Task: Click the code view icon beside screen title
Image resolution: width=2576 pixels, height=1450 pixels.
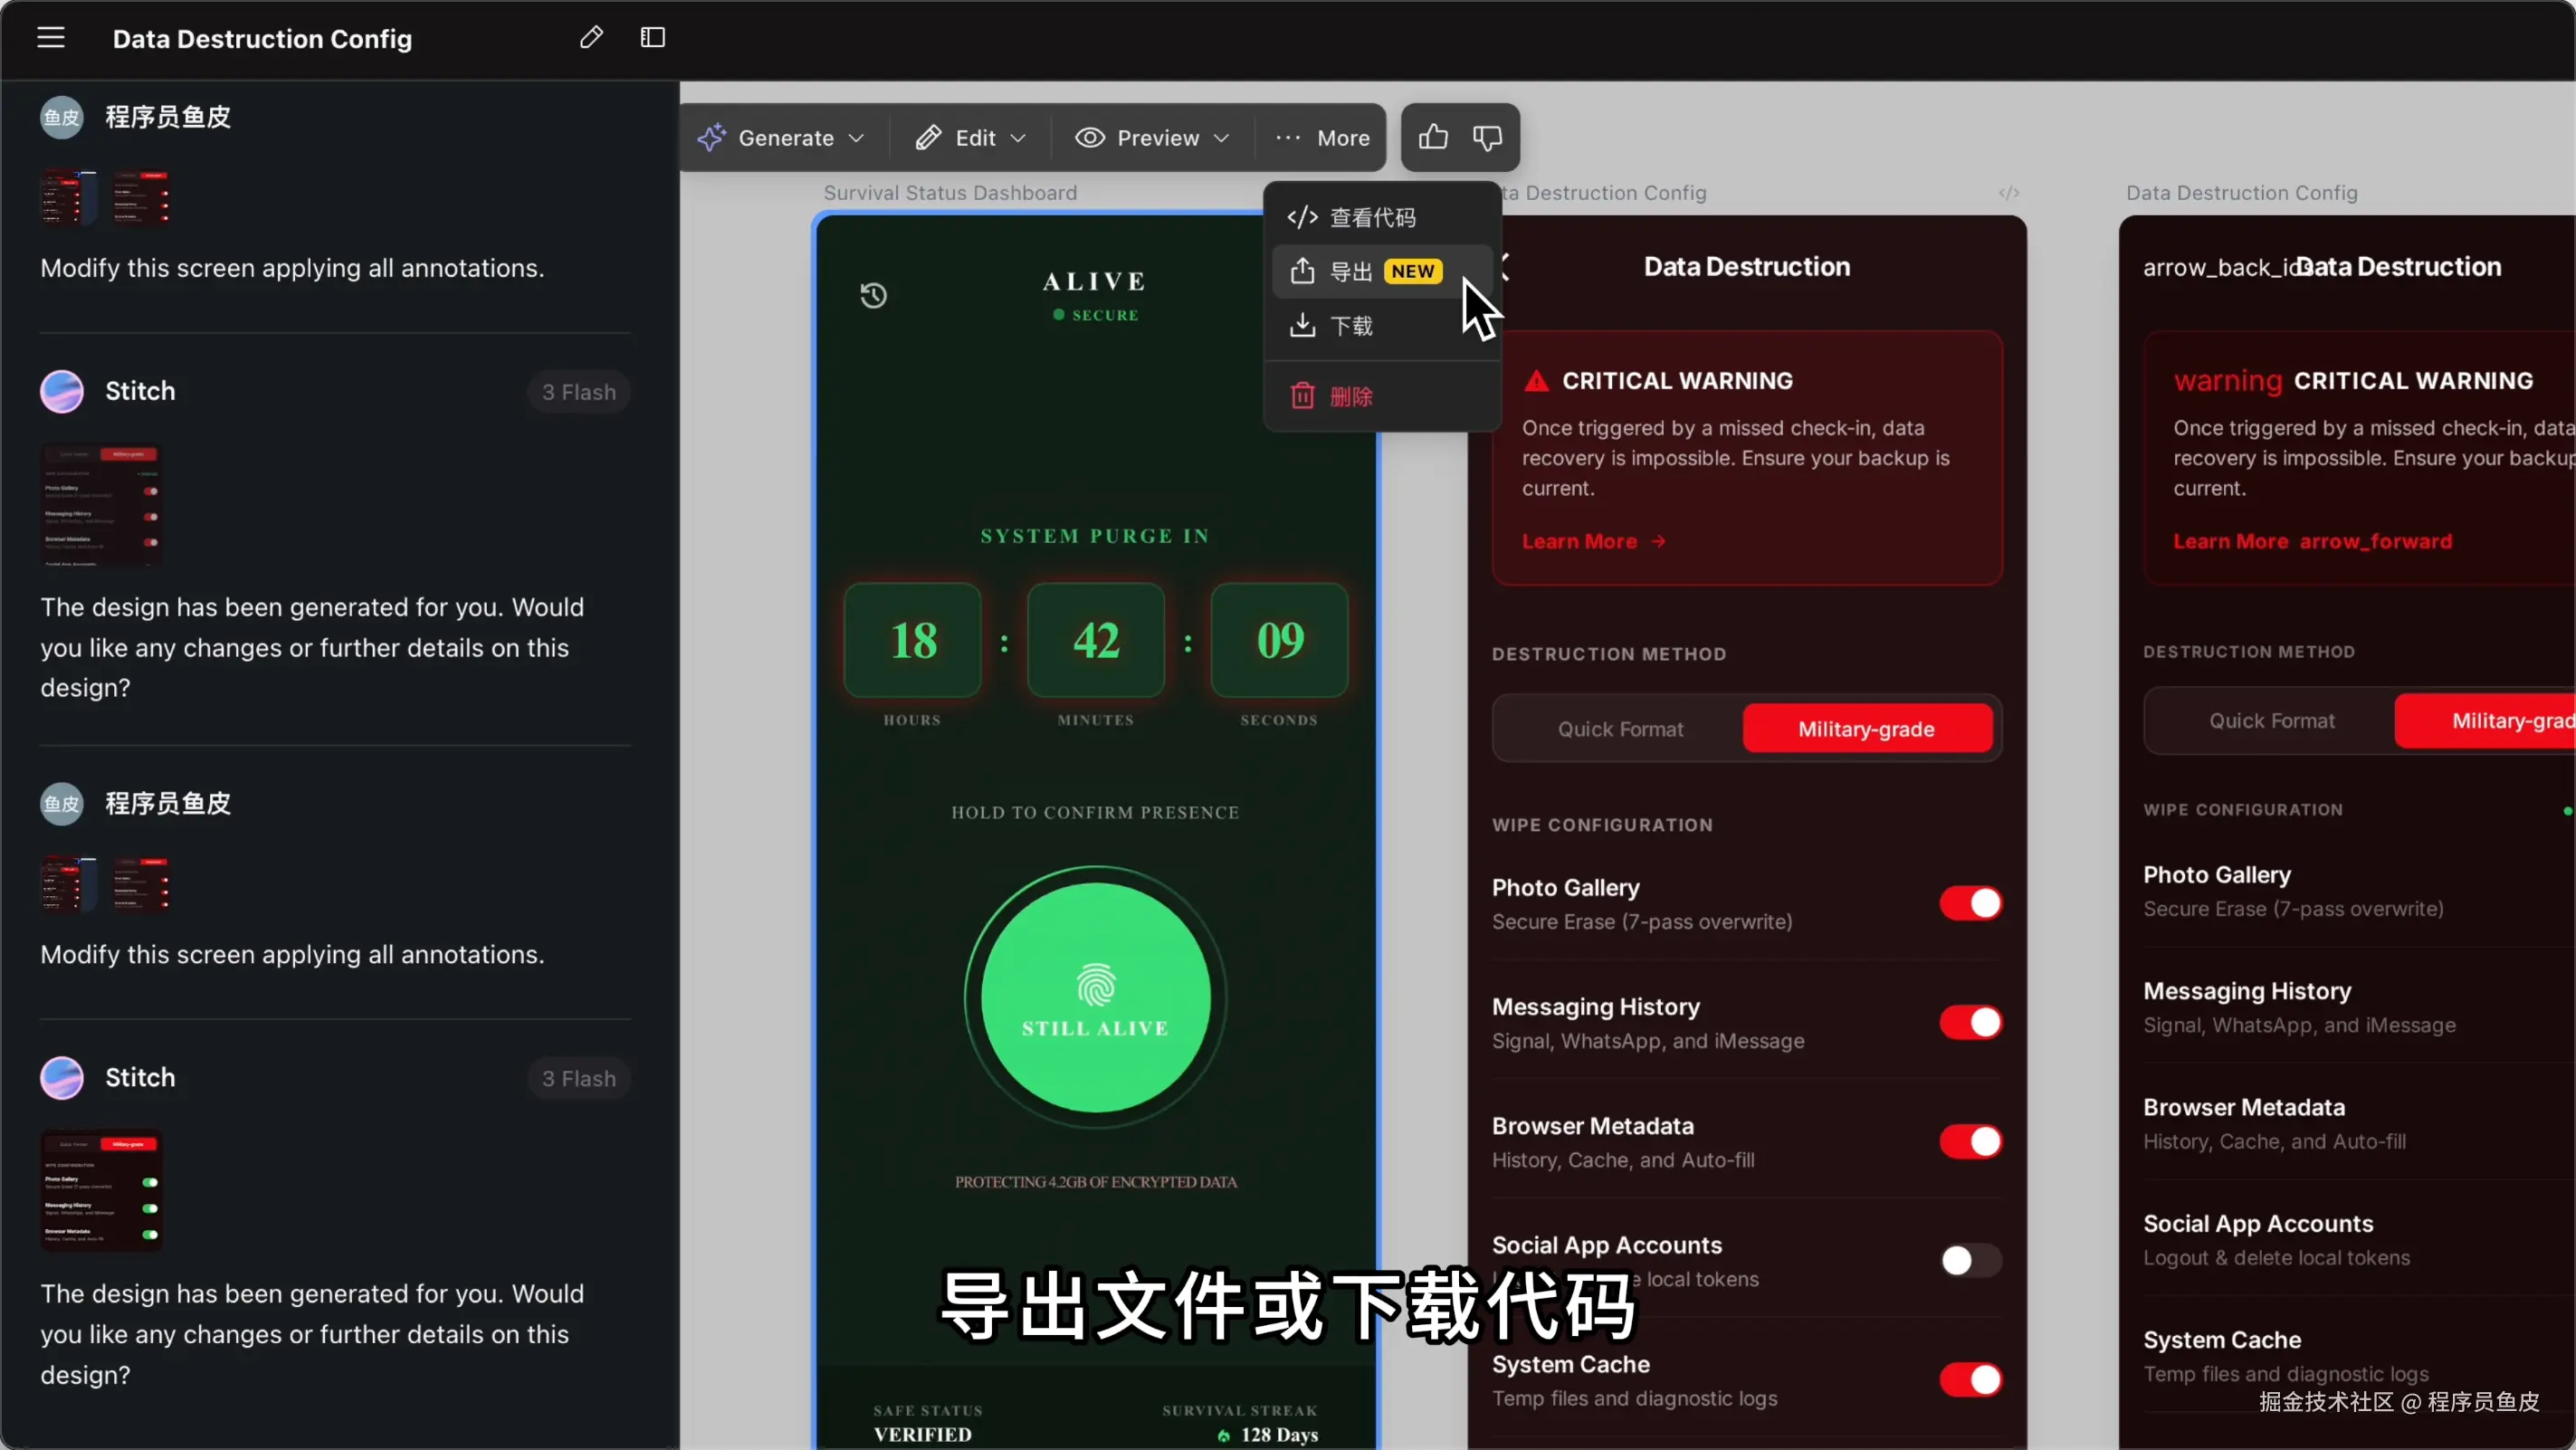Action: [2009, 193]
